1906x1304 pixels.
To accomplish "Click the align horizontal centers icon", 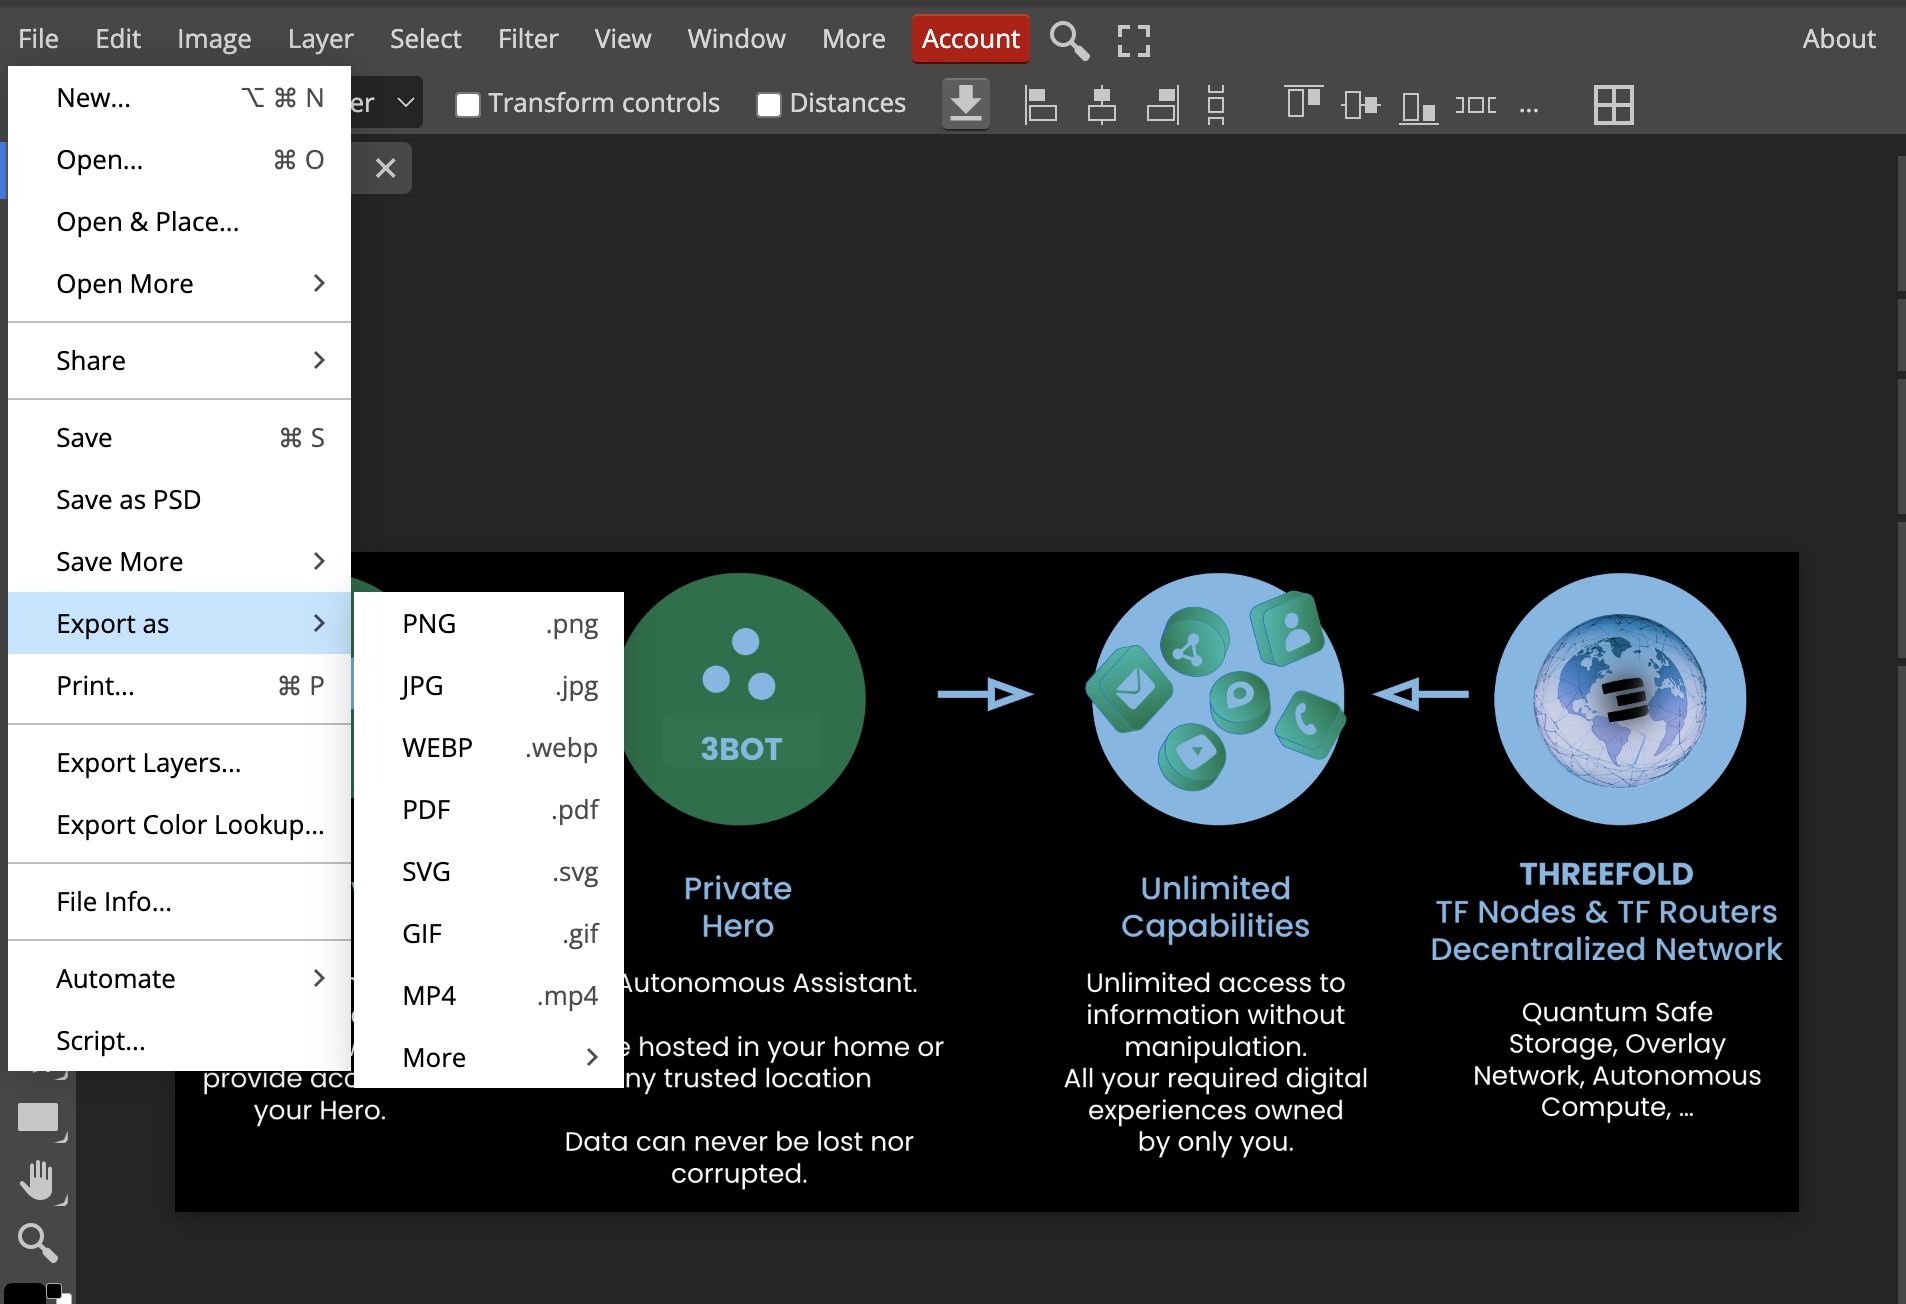I will 1101,104.
